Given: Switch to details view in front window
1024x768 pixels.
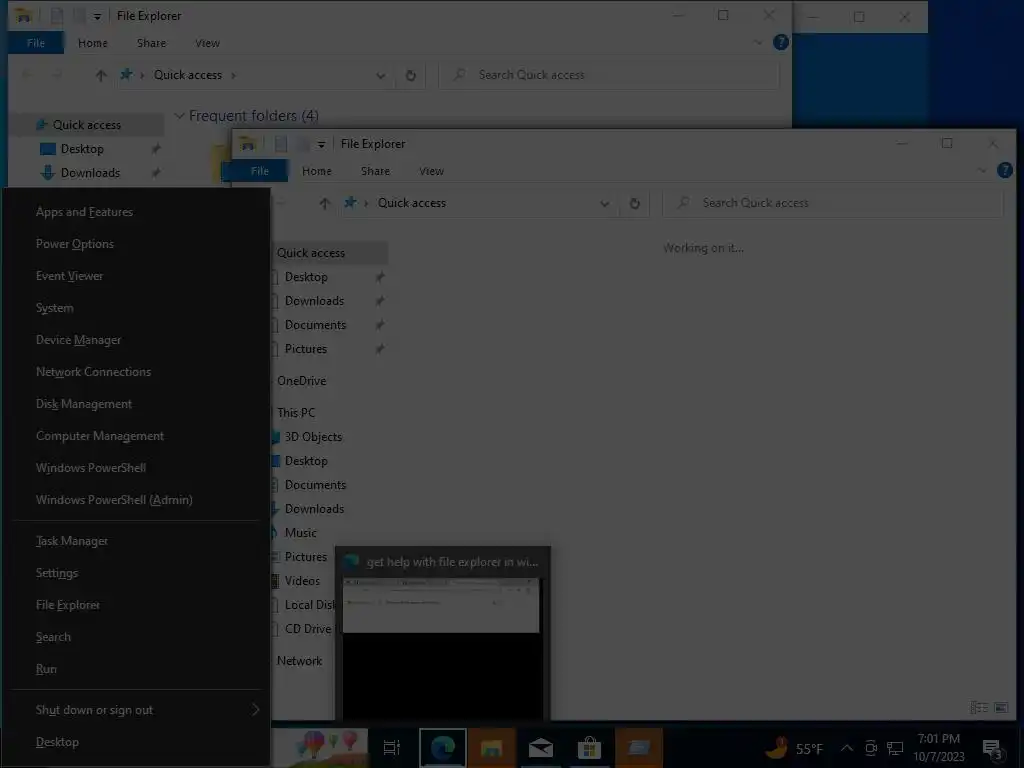Looking at the screenshot, I should pyautogui.click(x=979, y=707).
